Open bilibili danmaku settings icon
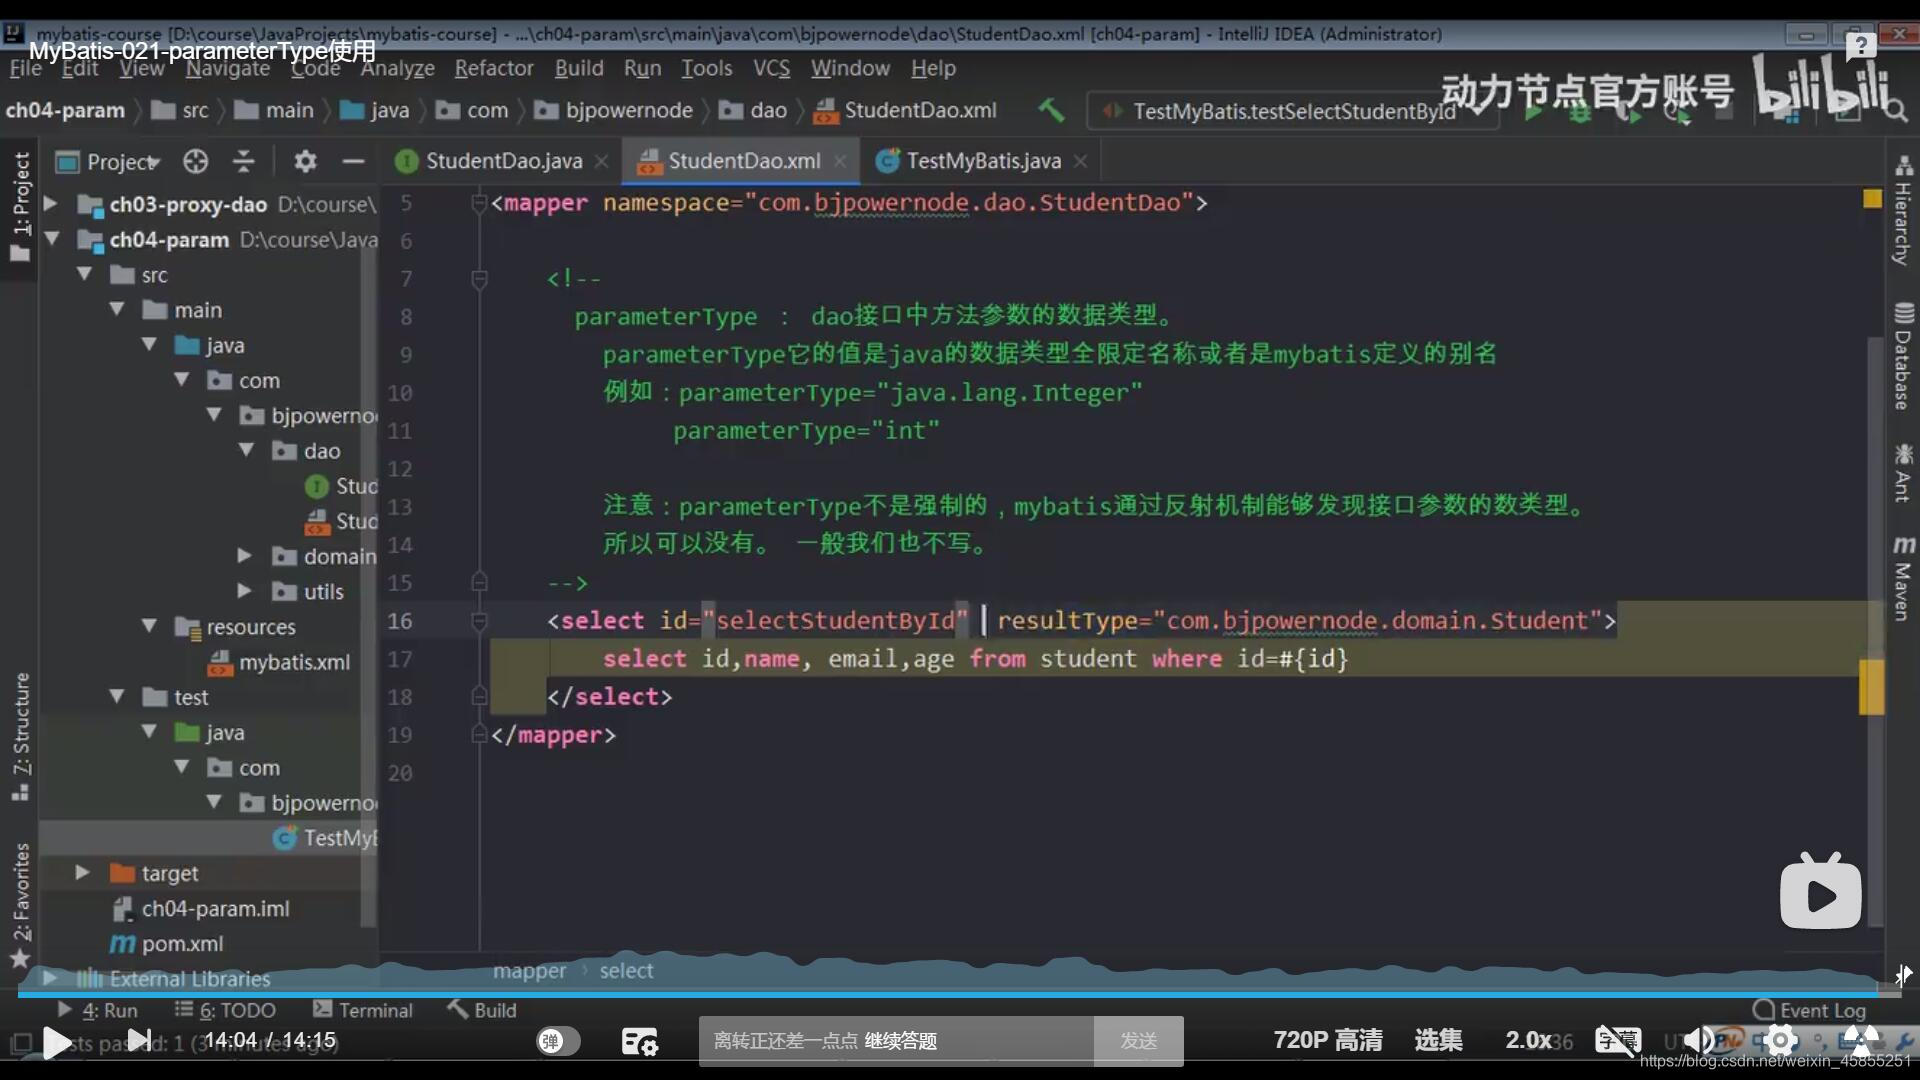Viewport: 1920px width, 1080px height. 640,1041
